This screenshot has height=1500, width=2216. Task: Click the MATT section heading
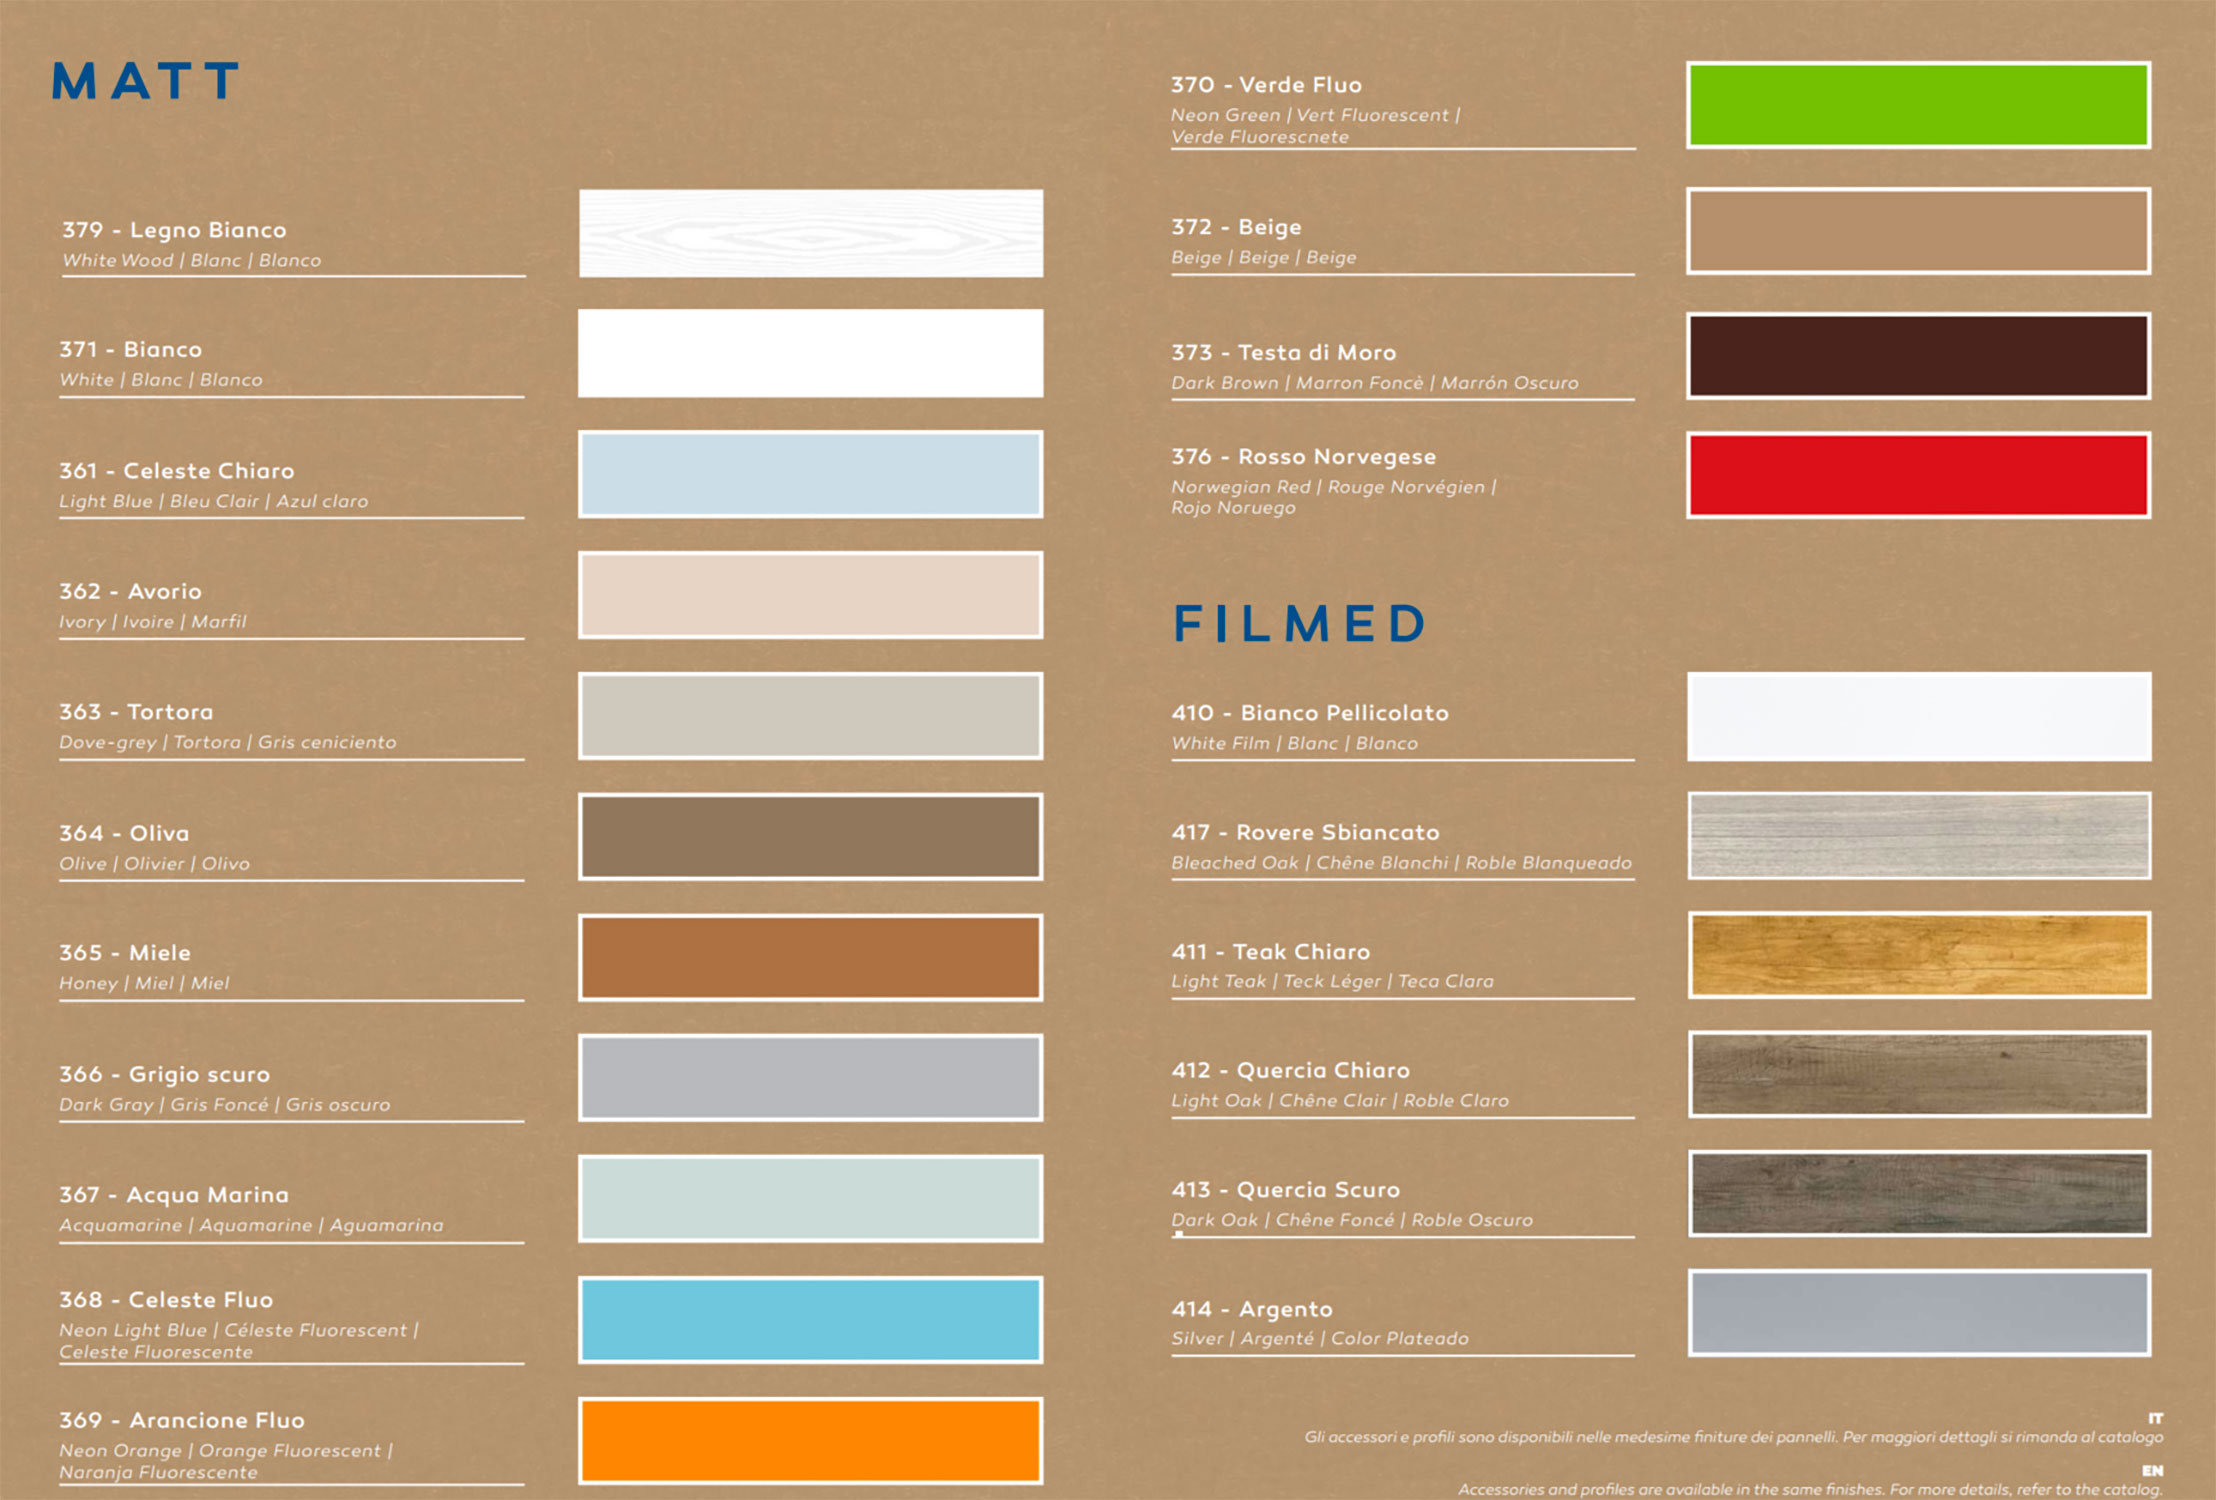[x=146, y=81]
